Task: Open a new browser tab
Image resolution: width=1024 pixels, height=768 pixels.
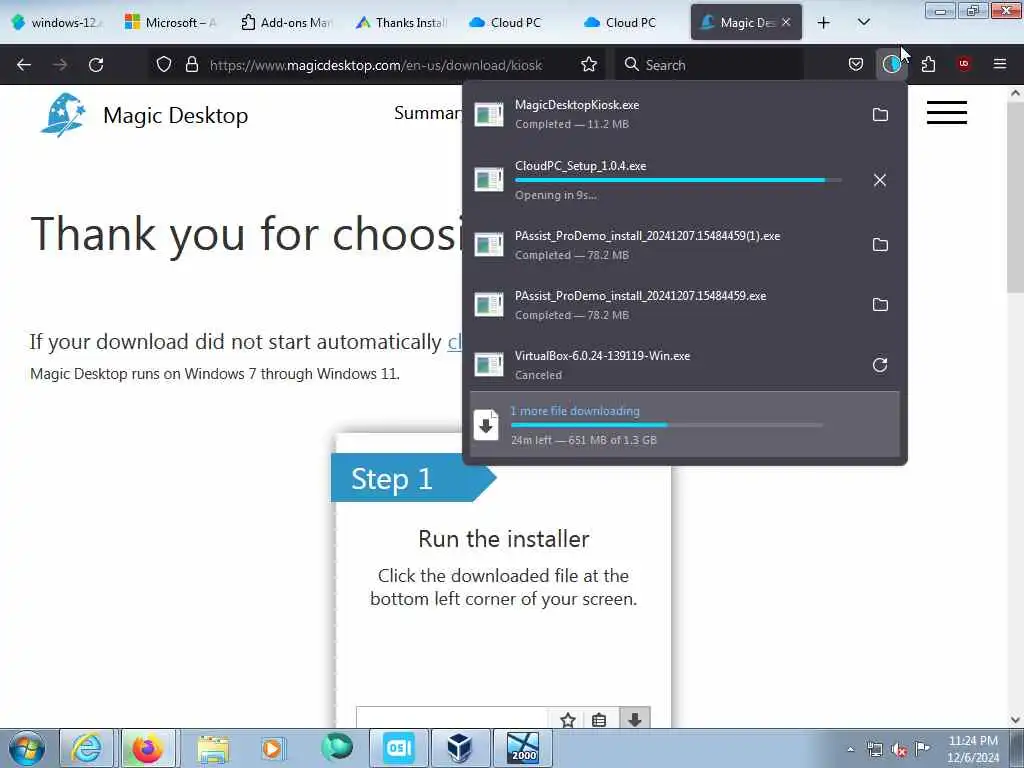Action: [824, 22]
